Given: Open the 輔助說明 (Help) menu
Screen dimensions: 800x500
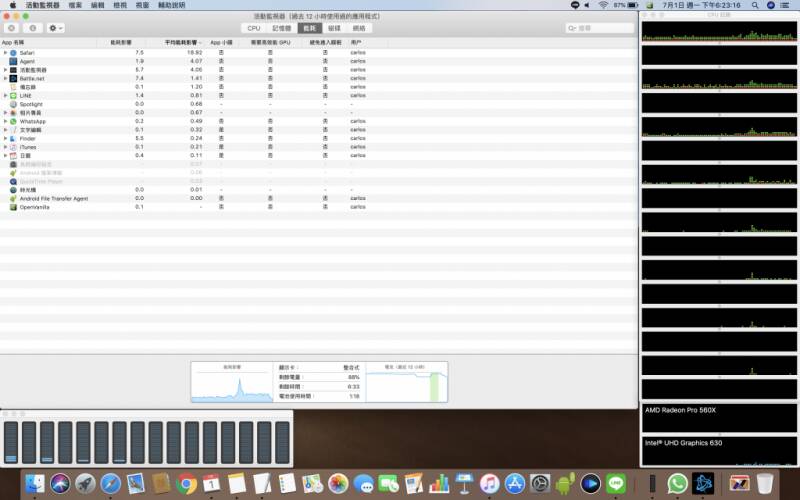Looking at the screenshot, I should tap(172, 5).
